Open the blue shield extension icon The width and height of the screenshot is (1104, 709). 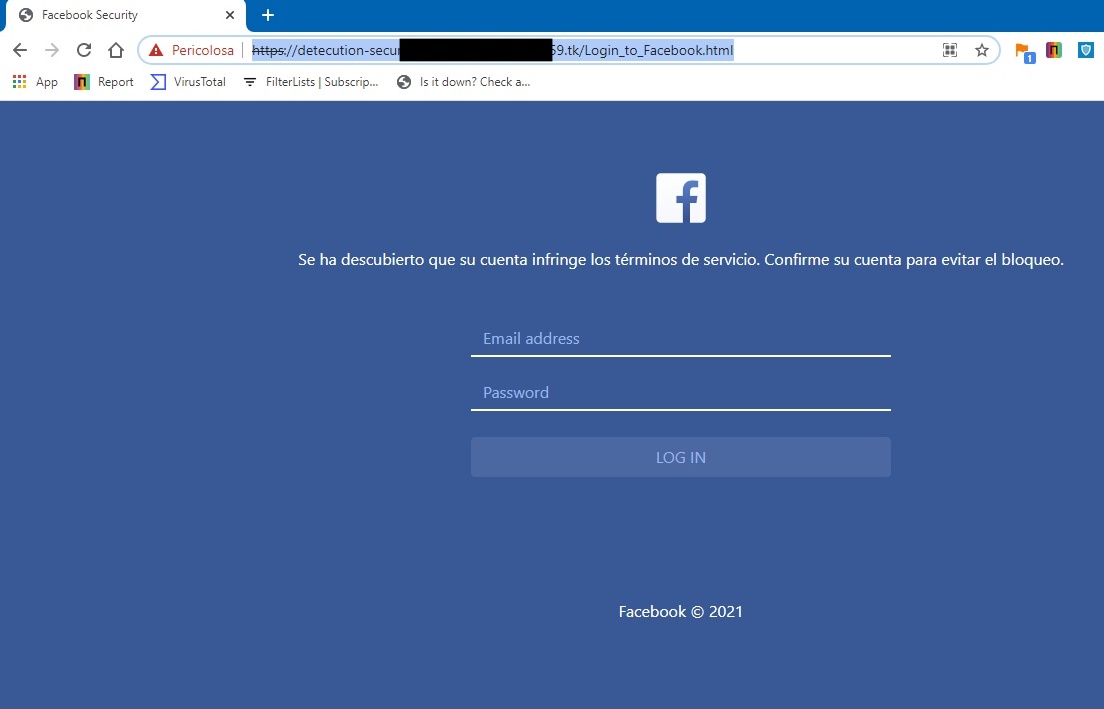tap(1086, 50)
